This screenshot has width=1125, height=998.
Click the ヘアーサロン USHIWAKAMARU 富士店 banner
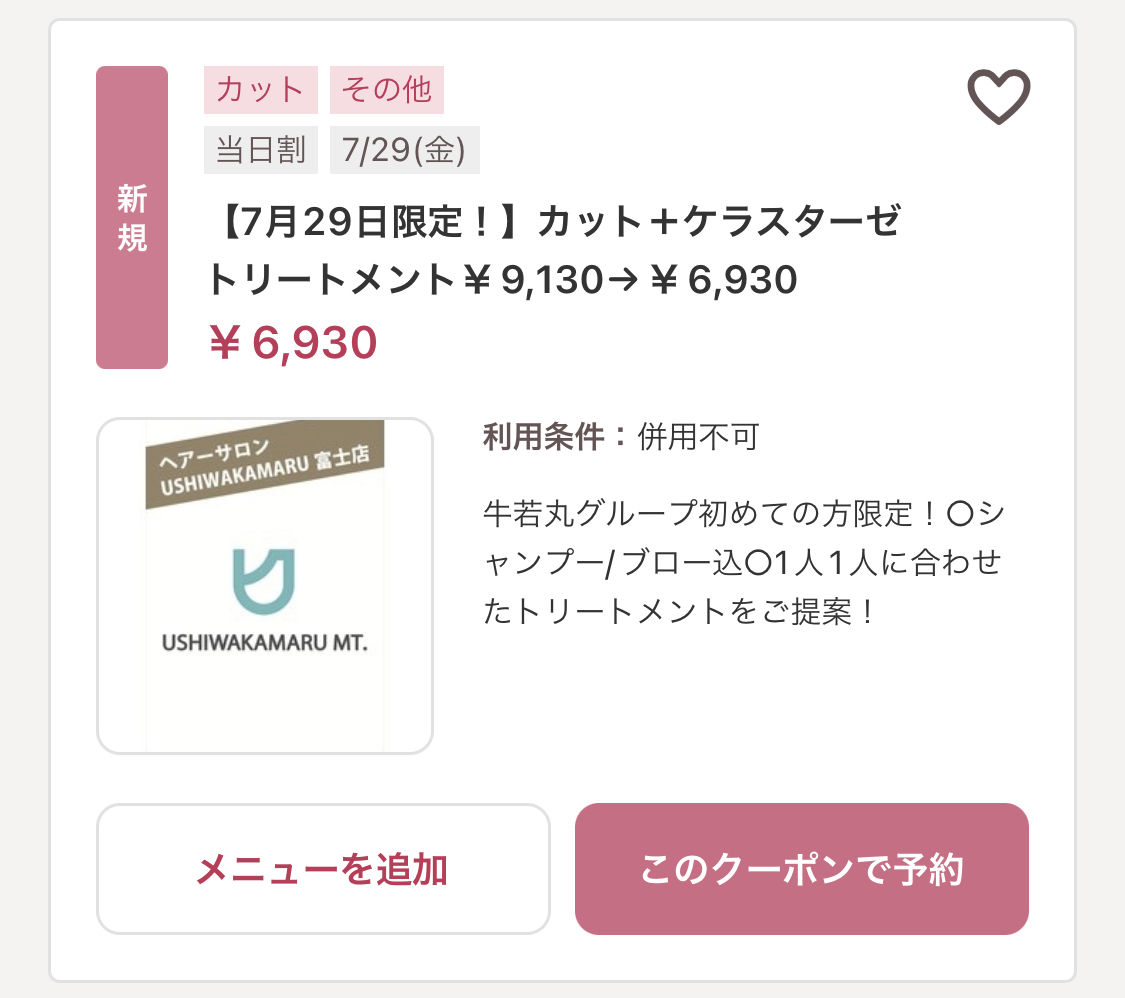[x=265, y=464]
